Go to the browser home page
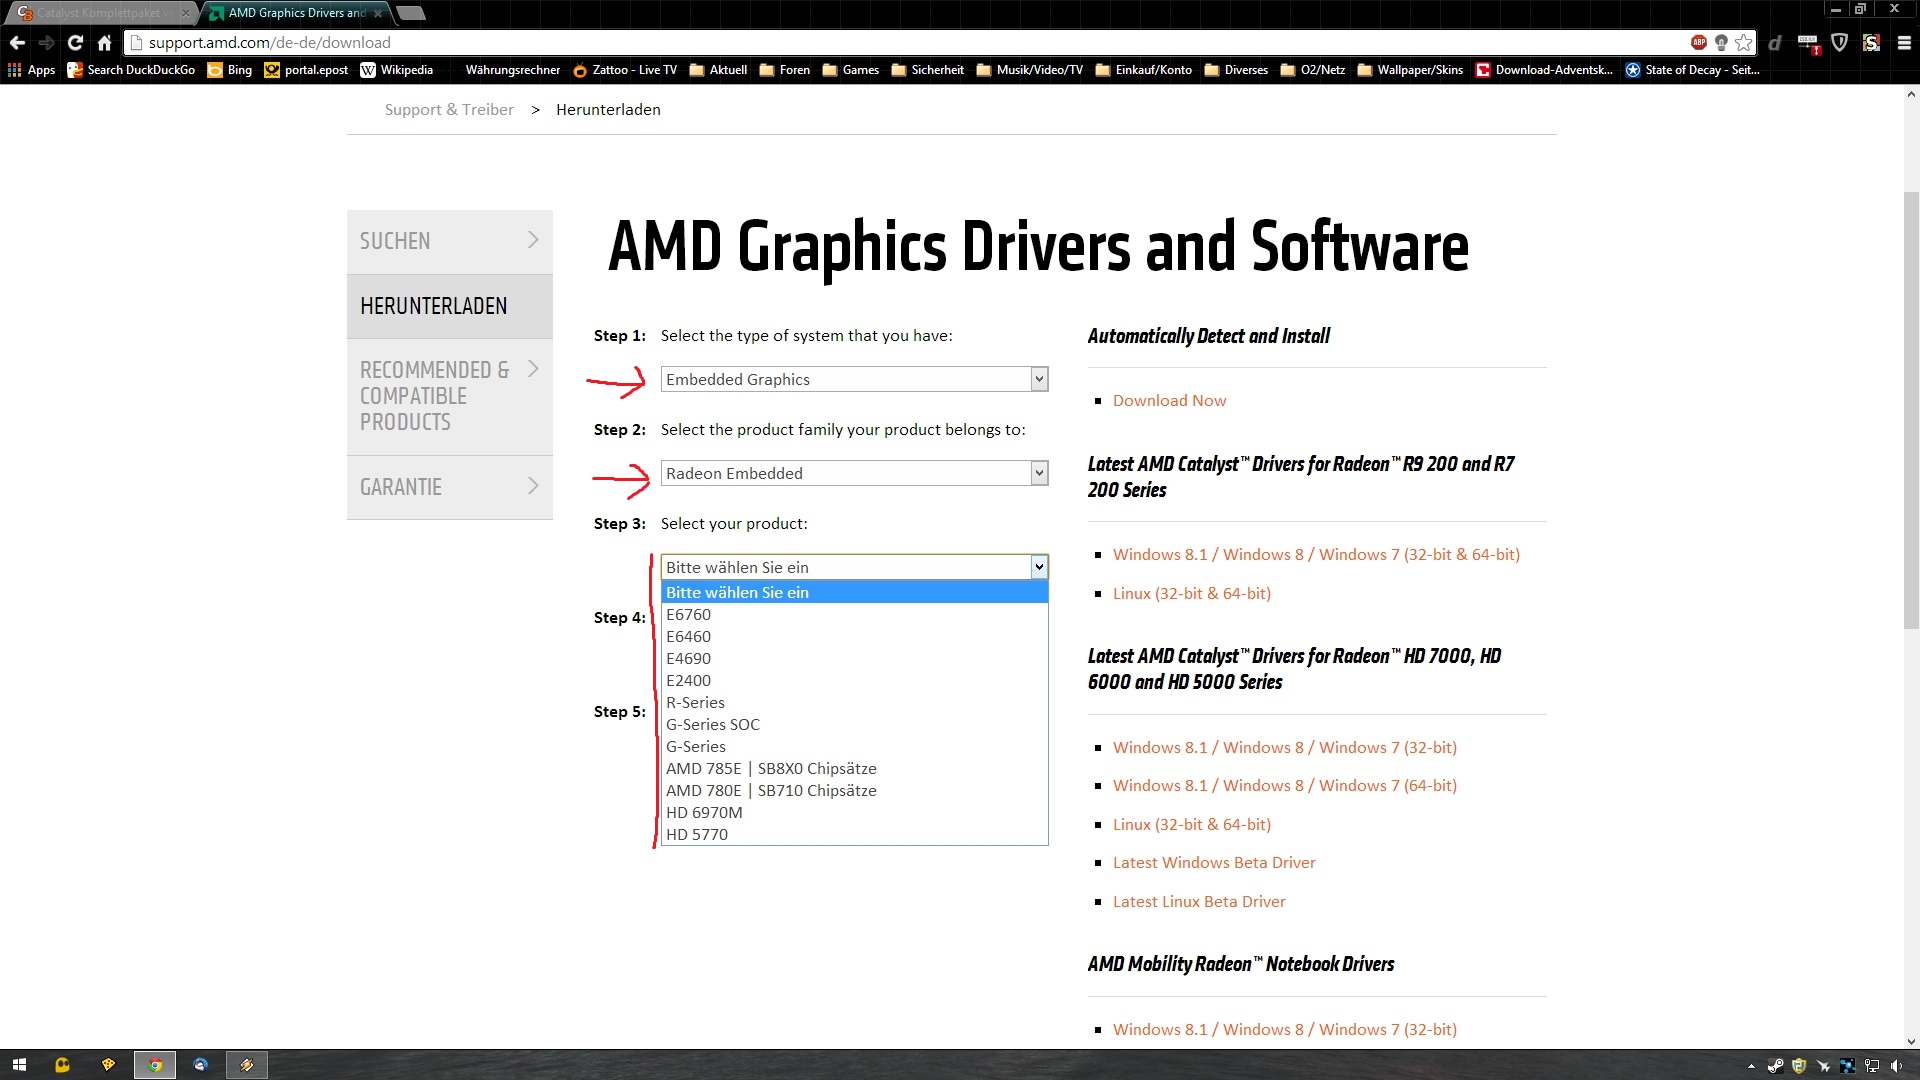This screenshot has height=1080, width=1920. coord(104,42)
